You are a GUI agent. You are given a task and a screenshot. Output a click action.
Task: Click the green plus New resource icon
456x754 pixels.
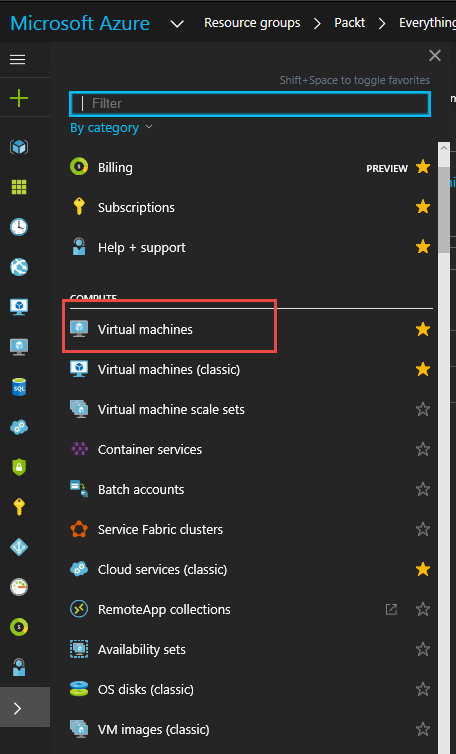pos(19,98)
